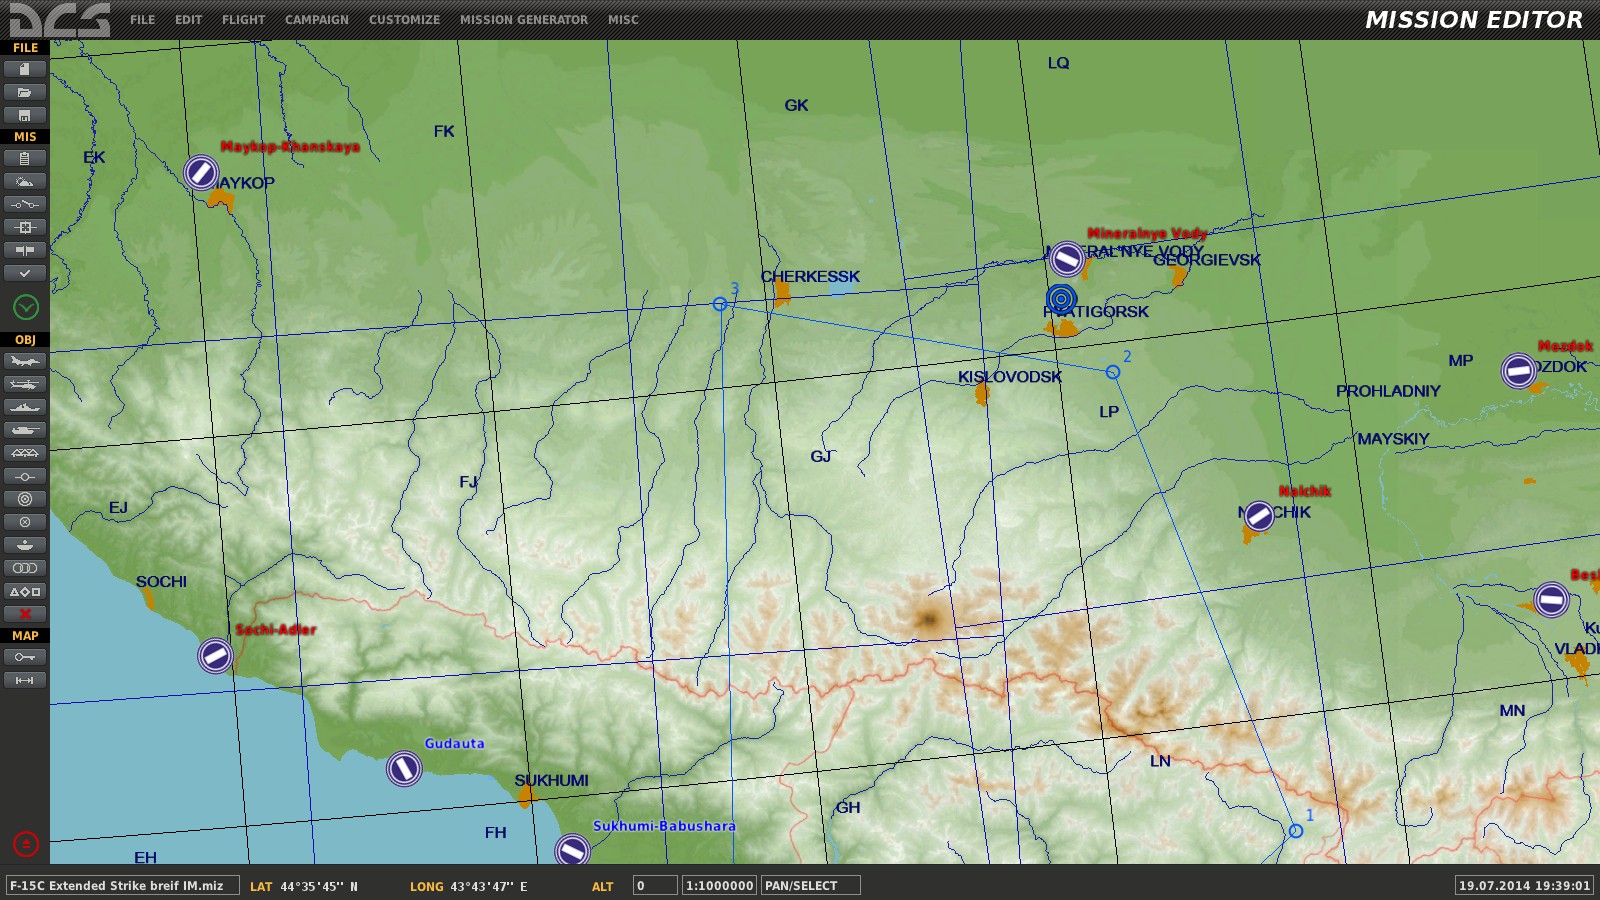Select the distance ruler measuring tool
Viewport: 1600px width, 900px height.
(25, 680)
